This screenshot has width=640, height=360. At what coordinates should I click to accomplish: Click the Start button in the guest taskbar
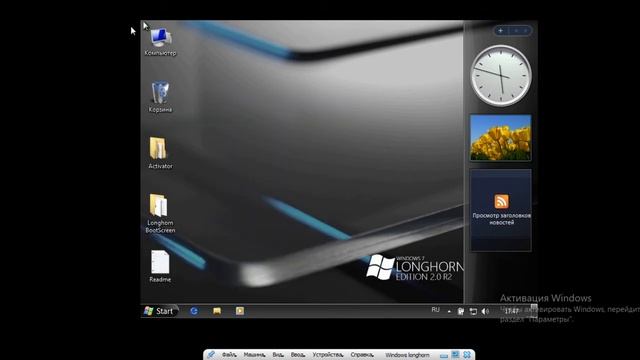159,311
